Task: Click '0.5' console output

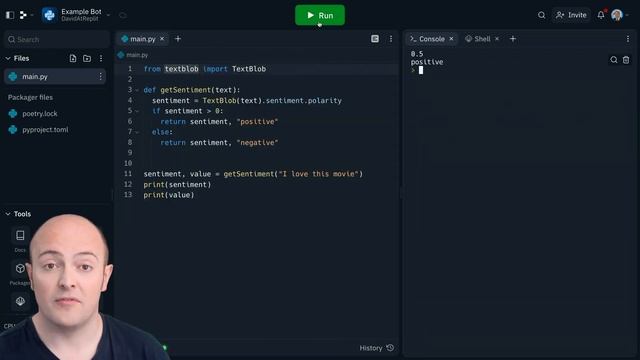Action: click(417, 54)
